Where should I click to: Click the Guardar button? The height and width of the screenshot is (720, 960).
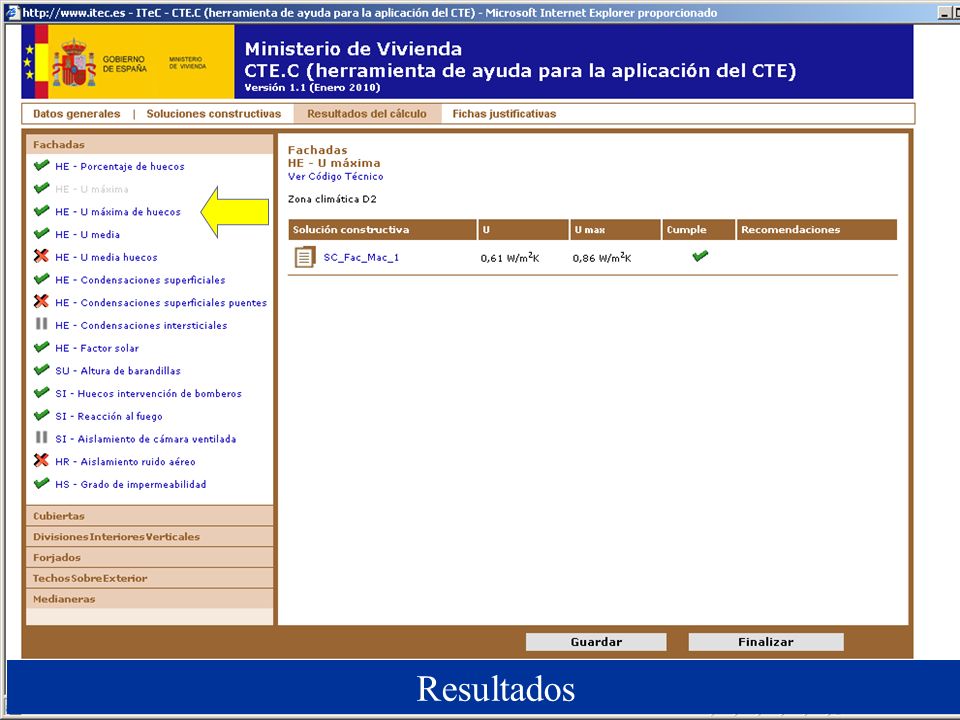click(x=596, y=642)
